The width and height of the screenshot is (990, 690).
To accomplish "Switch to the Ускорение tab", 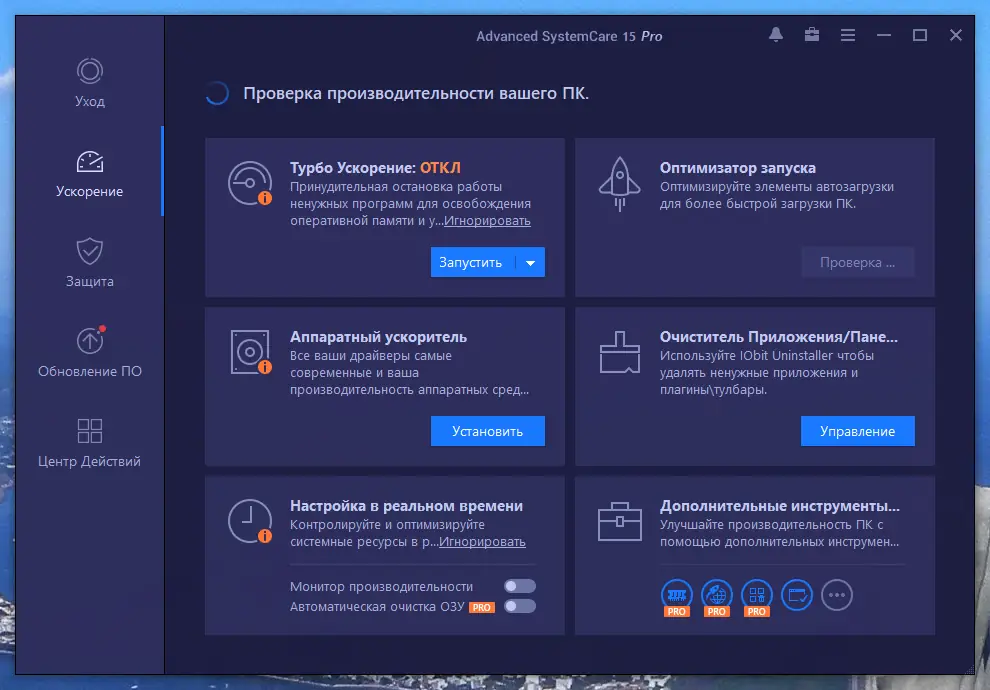I will pyautogui.click(x=89, y=172).
